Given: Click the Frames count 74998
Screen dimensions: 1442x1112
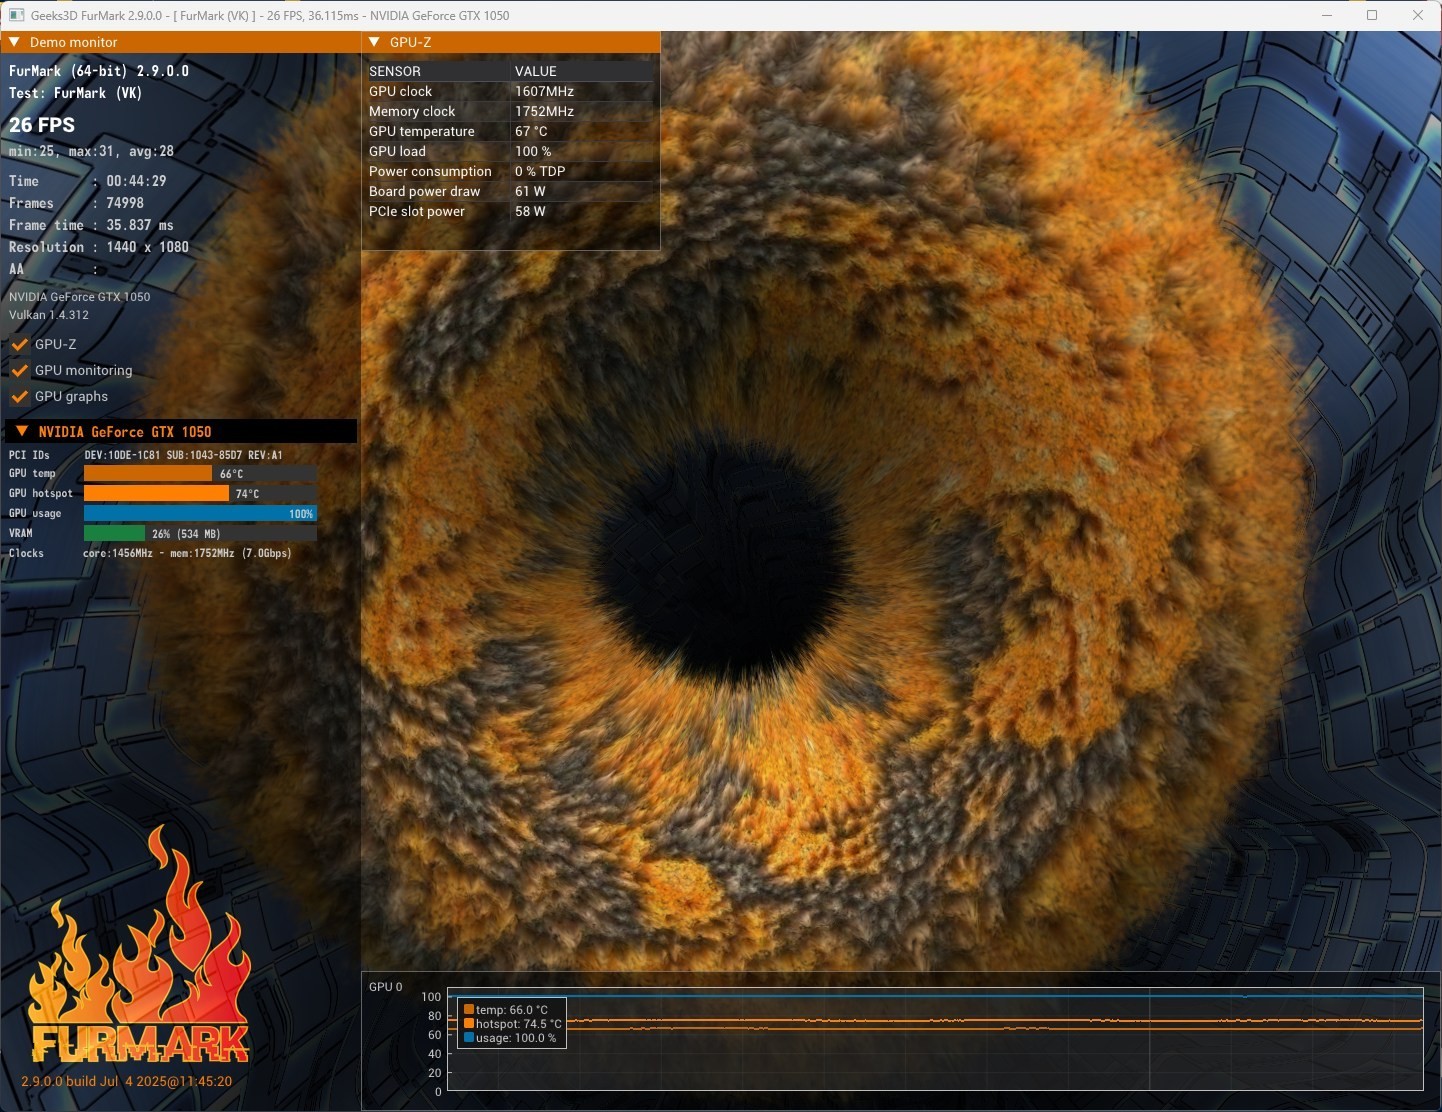Looking at the screenshot, I should 125,203.
